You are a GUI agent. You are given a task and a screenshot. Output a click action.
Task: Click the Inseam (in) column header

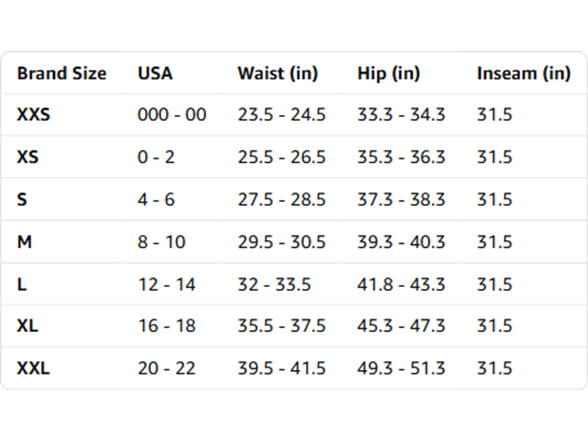coord(524,73)
